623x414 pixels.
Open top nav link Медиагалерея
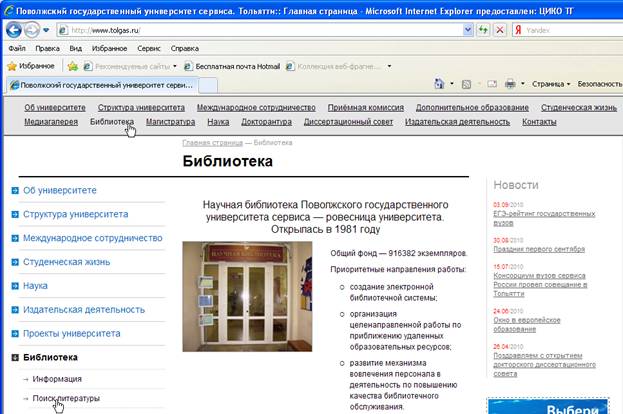[x=51, y=122]
